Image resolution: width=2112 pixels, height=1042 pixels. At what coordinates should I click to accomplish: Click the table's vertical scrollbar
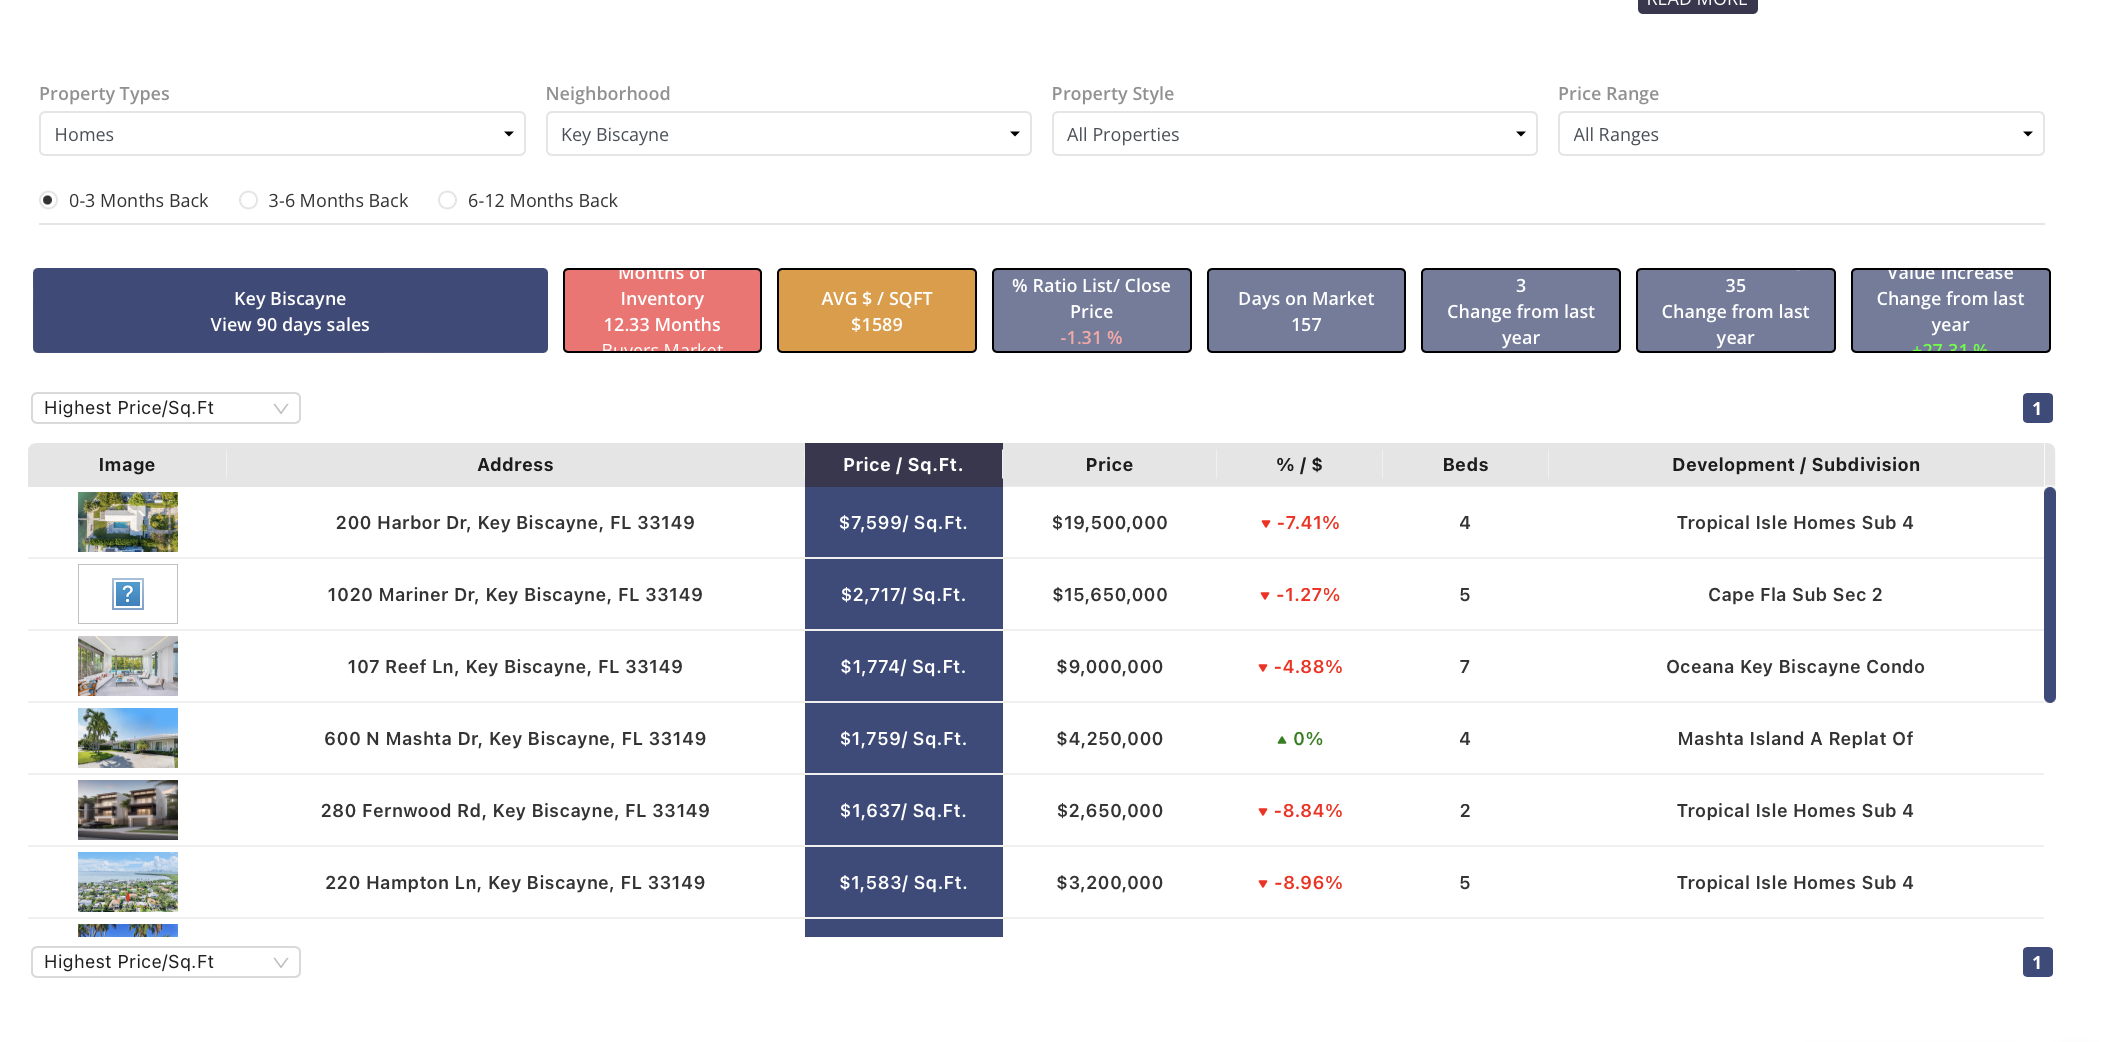[x=2050, y=595]
